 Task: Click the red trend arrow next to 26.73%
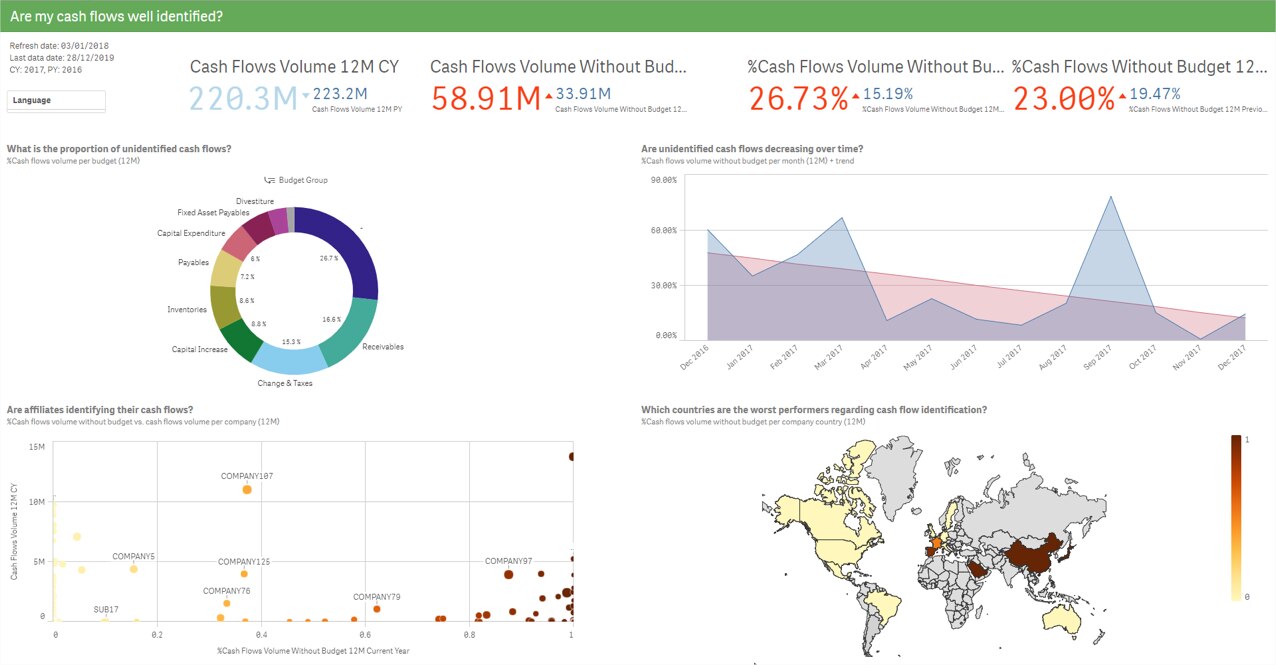(x=856, y=95)
